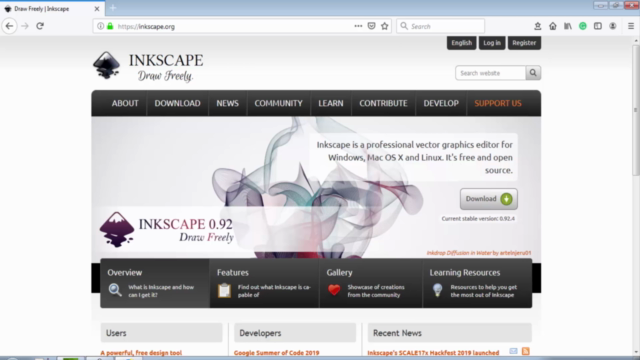Open the COMMUNITY menu
The width and height of the screenshot is (640, 360).
click(278, 103)
